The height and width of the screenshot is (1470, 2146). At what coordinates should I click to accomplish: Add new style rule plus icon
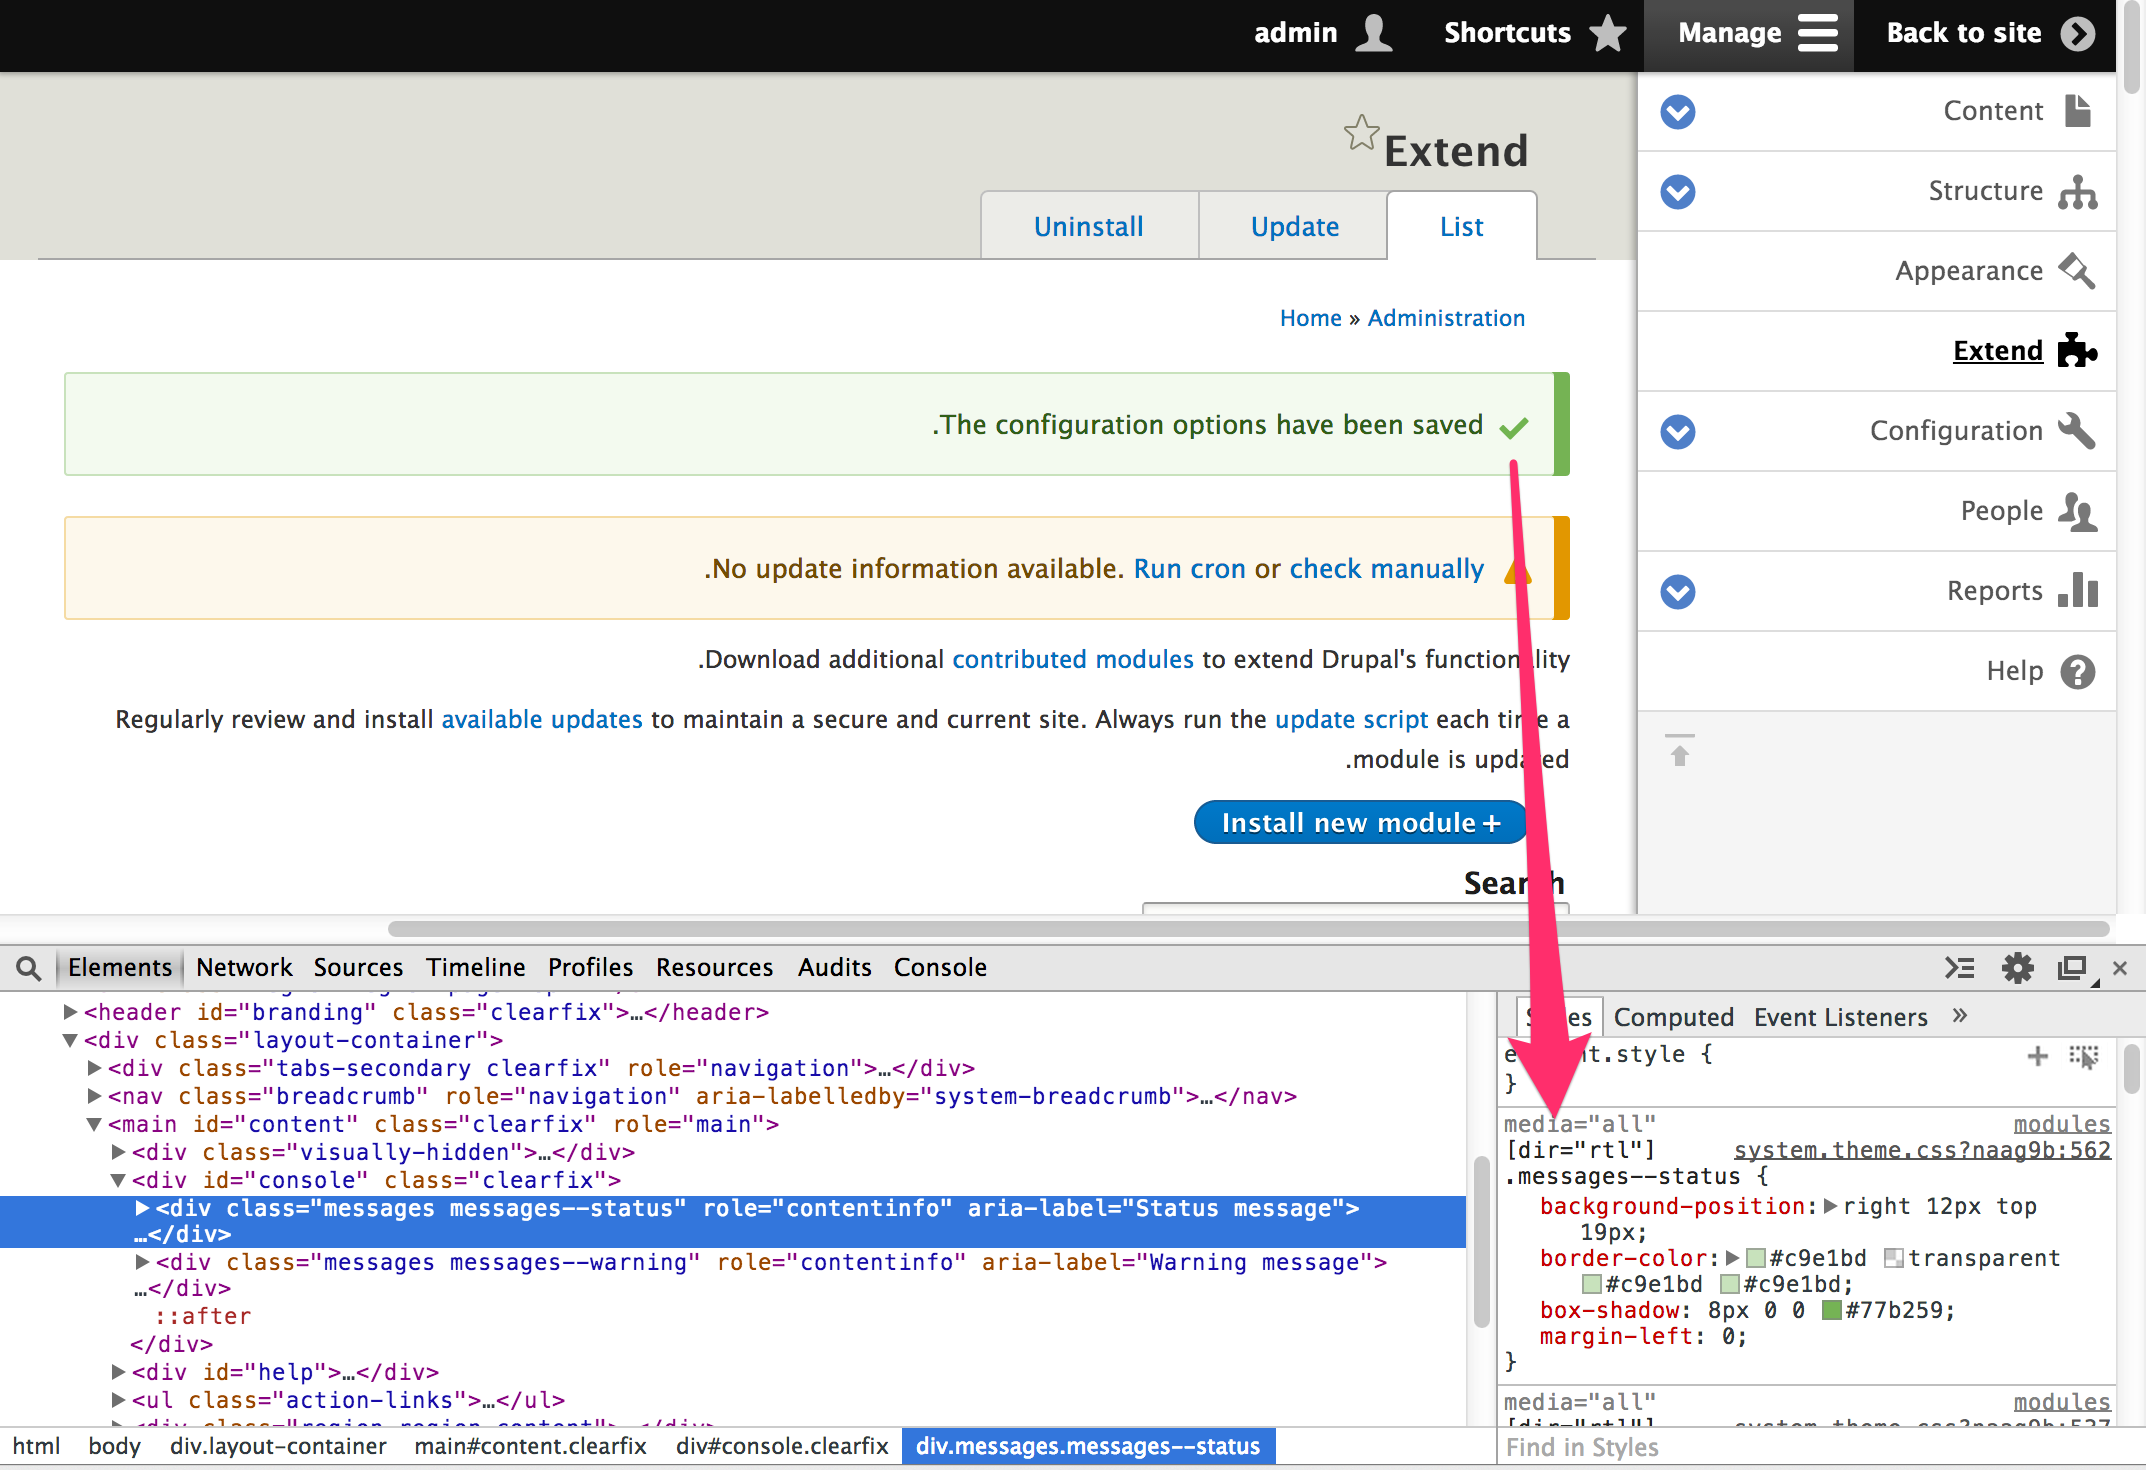[2037, 1056]
